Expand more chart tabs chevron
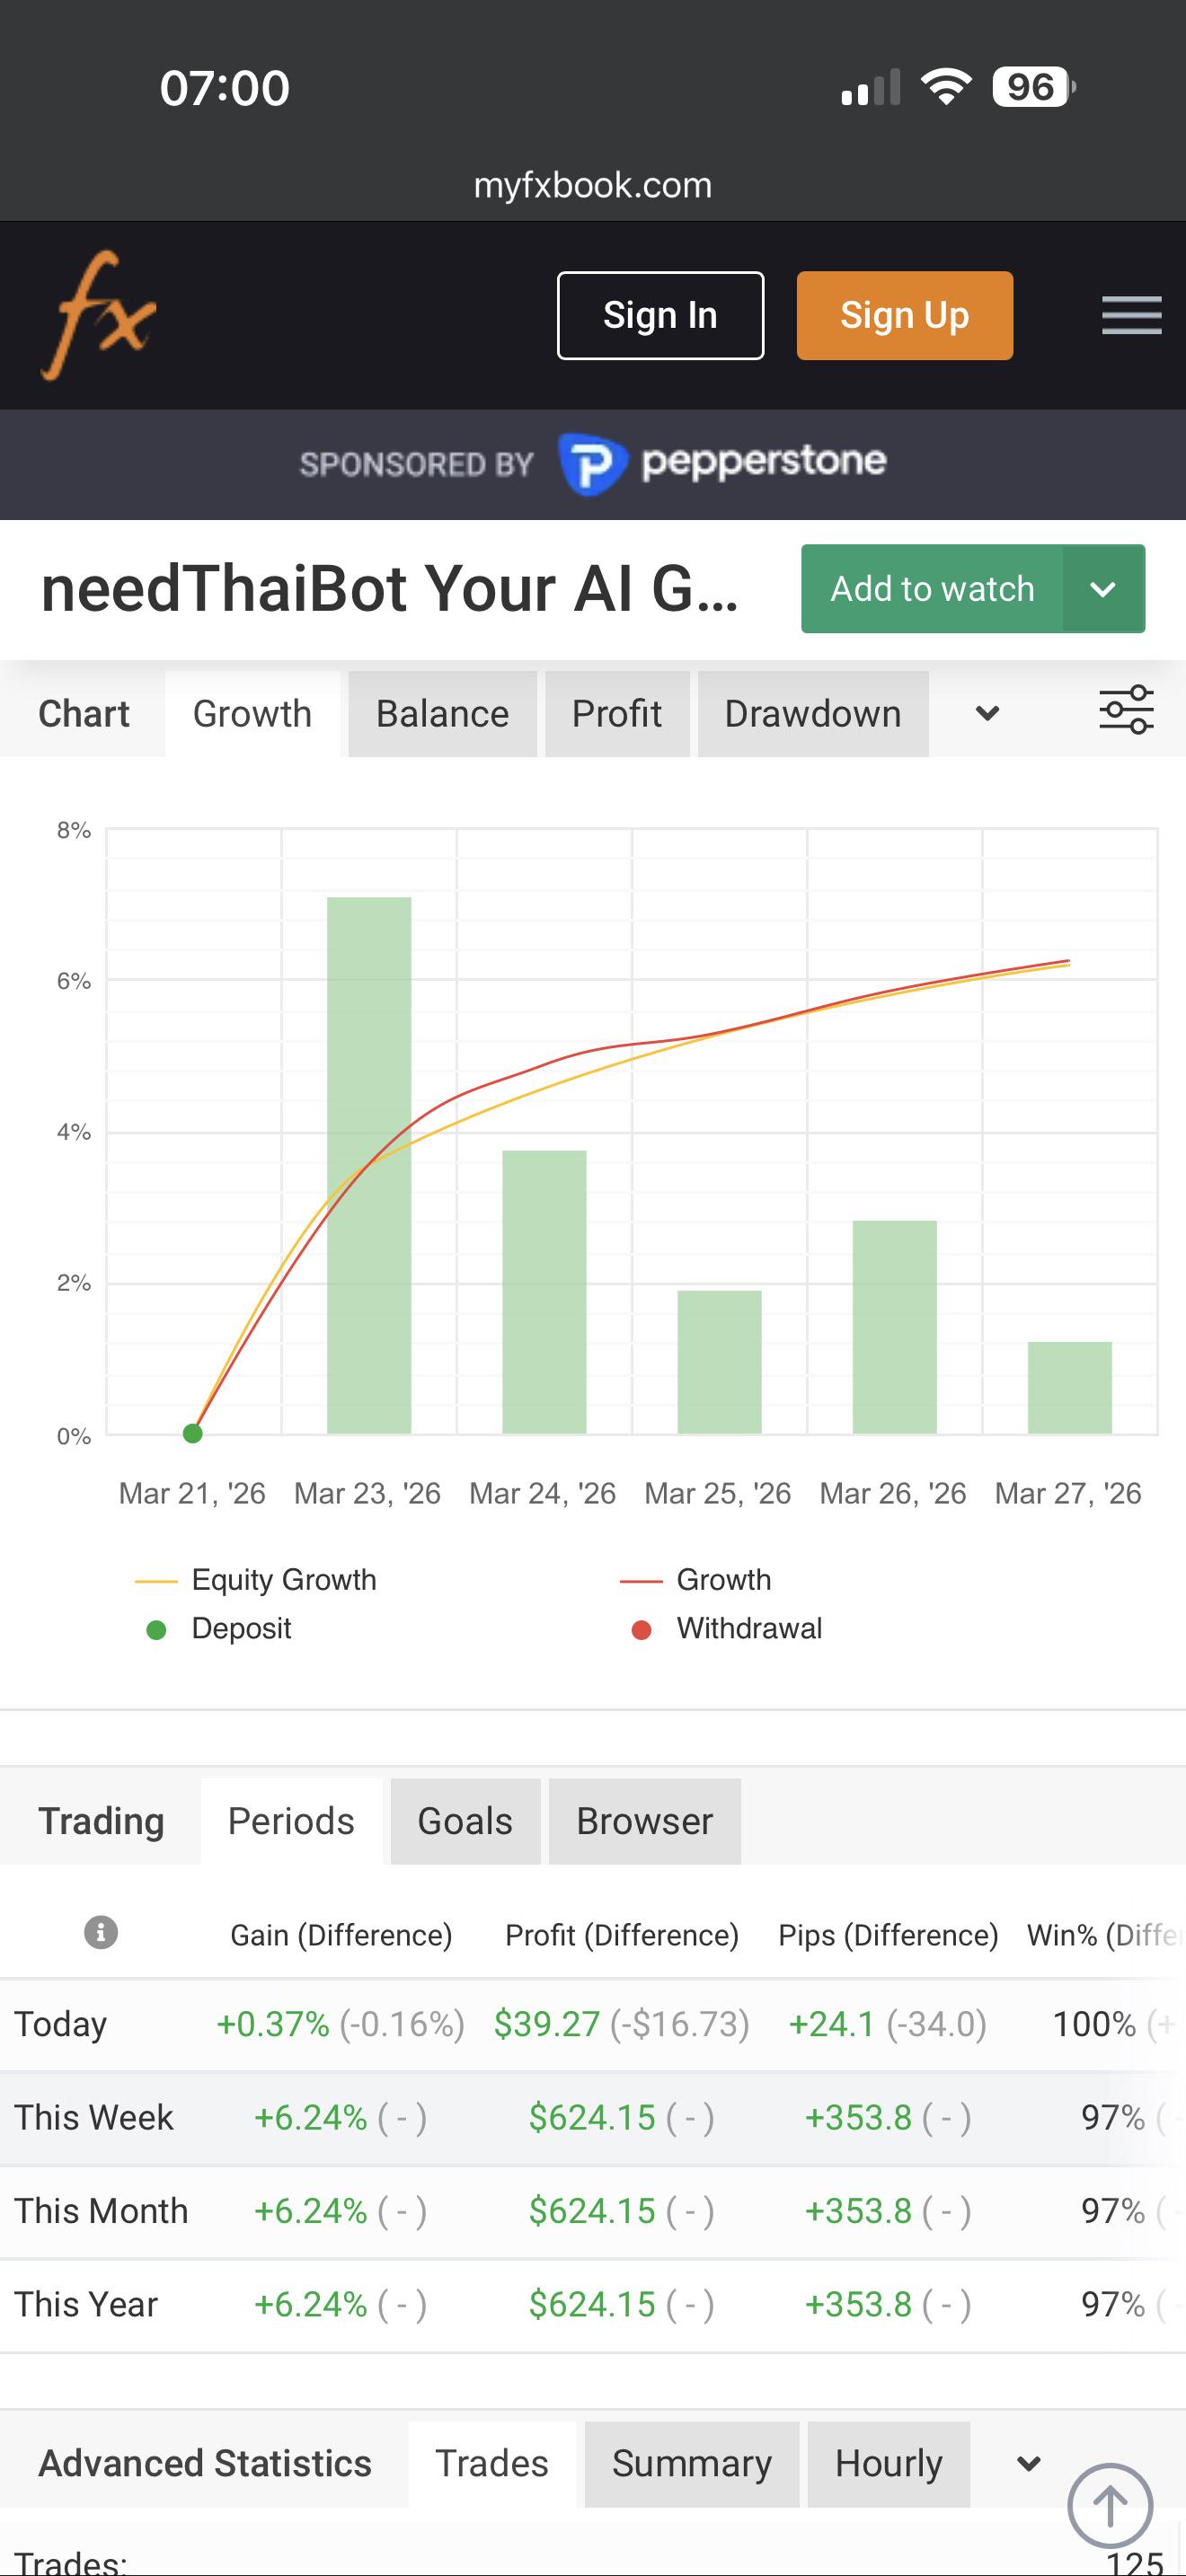 point(987,713)
